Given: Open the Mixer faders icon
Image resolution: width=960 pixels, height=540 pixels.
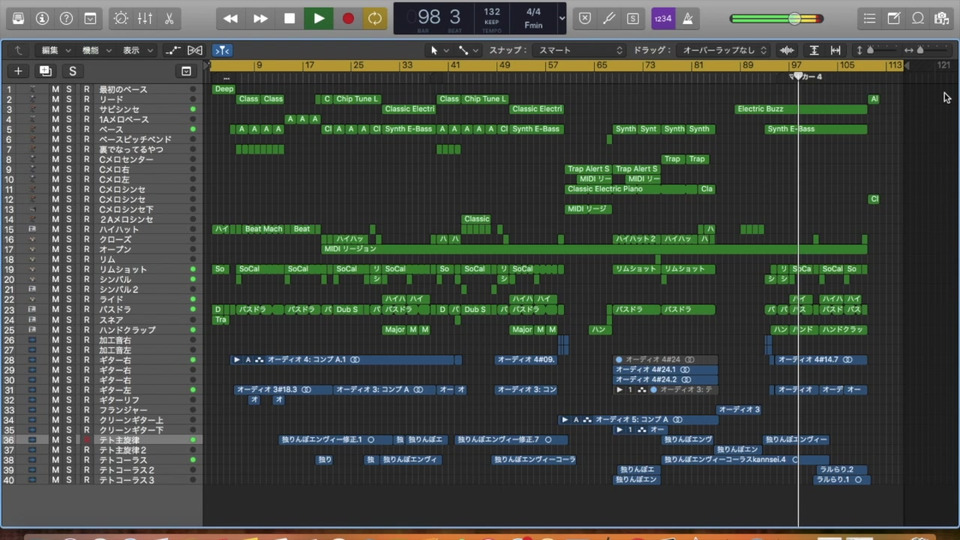Looking at the screenshot, I should [x=144, y=18].
